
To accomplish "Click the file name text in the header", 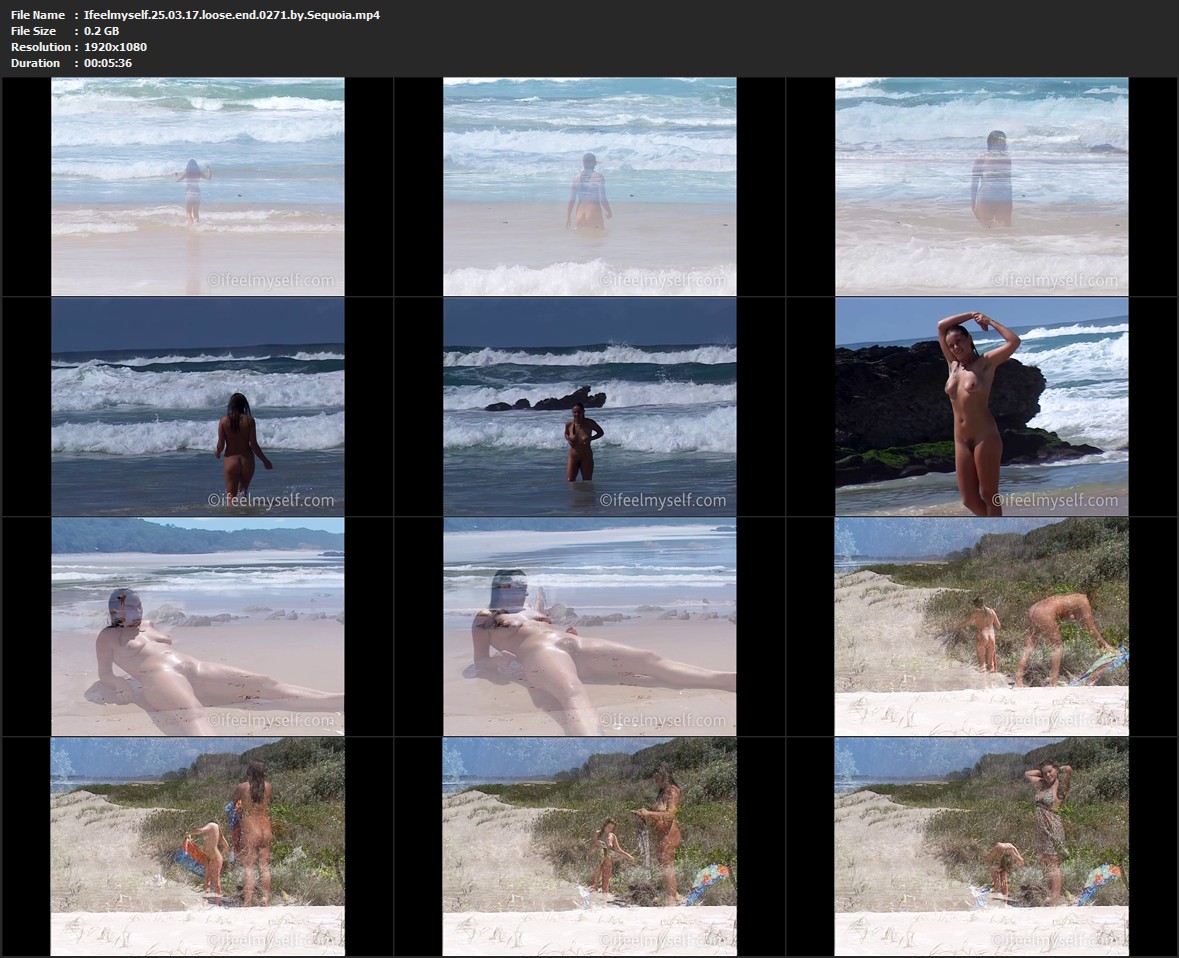I will [x=231, y=15].
